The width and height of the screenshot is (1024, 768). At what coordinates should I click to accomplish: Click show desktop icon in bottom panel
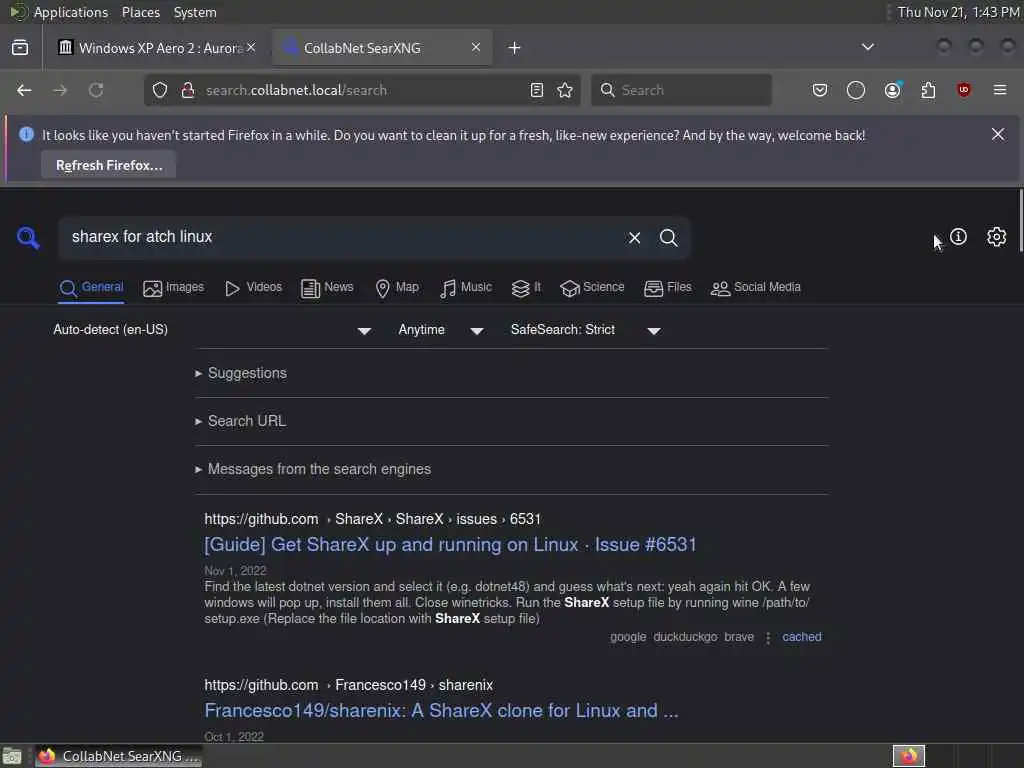pos(12,756)
